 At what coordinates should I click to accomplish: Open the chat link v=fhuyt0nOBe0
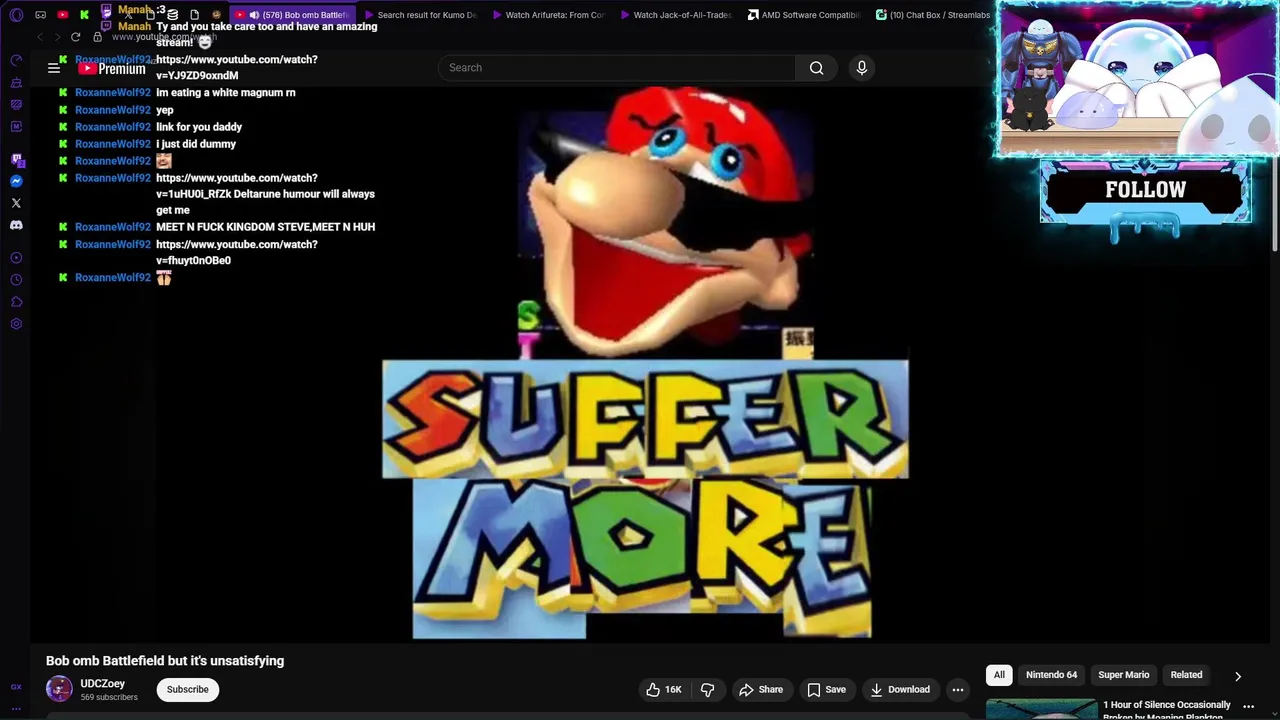pos(237,252)
